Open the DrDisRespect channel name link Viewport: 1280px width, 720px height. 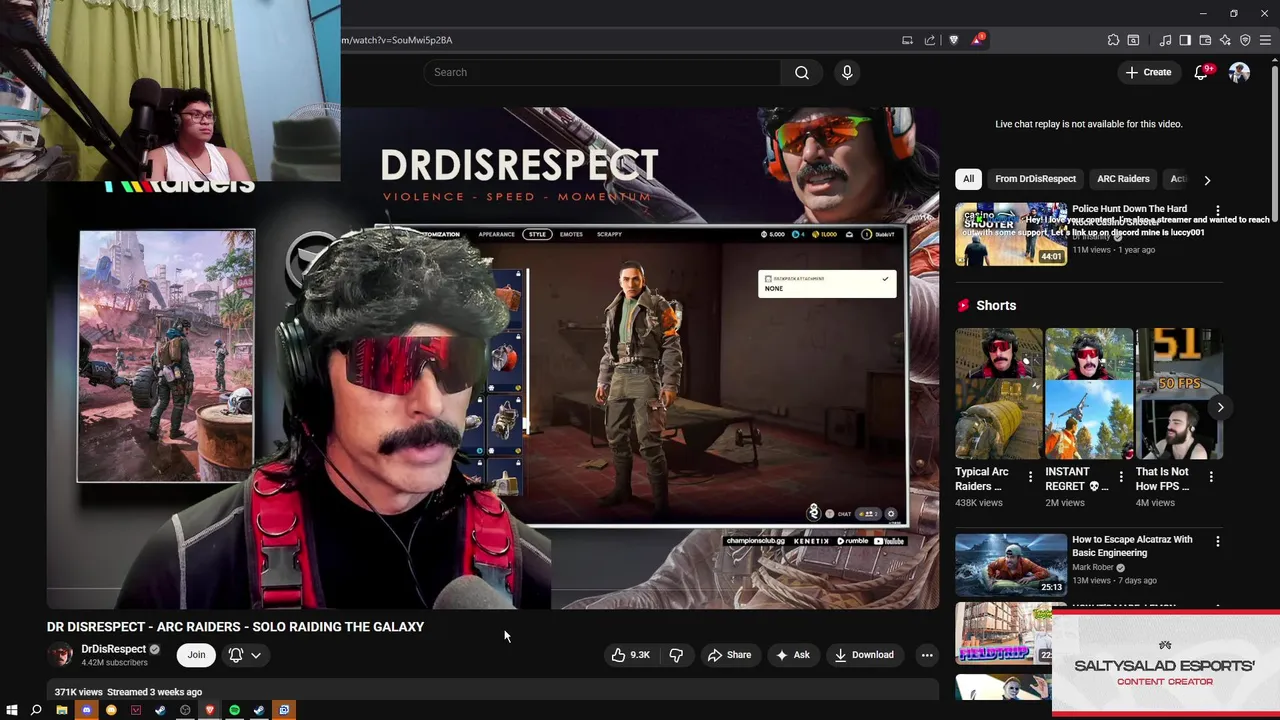(x=113, y=649)
